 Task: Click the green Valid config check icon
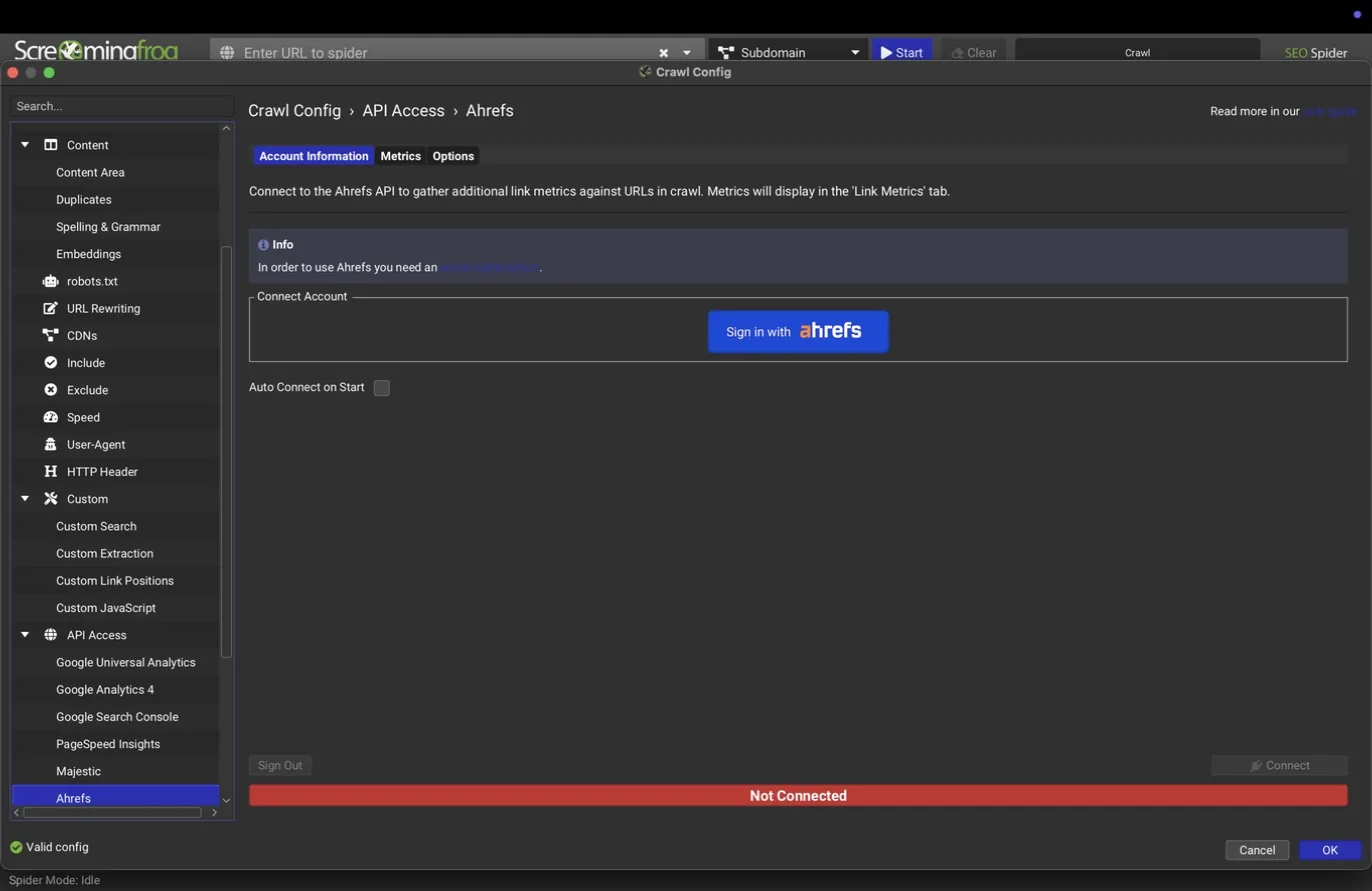16,847
